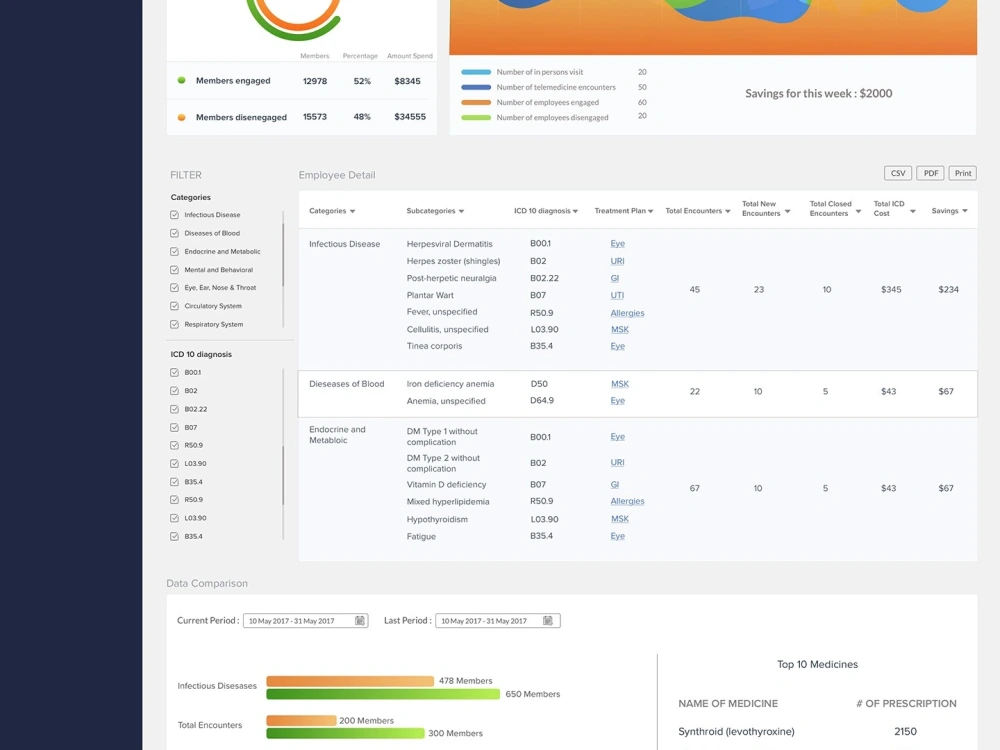
Task: Toggle B02.22 diagnosis checkbox
Action: coord(174,409)
